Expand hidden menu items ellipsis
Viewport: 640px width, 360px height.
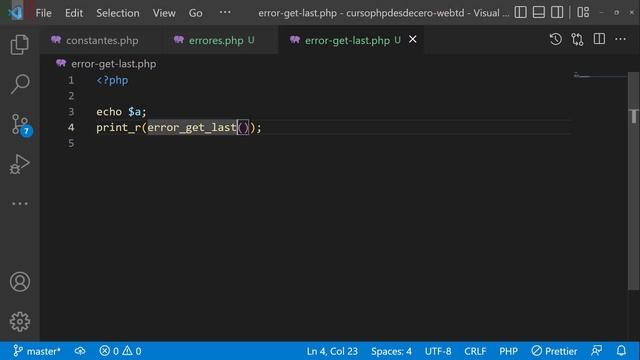225,12
